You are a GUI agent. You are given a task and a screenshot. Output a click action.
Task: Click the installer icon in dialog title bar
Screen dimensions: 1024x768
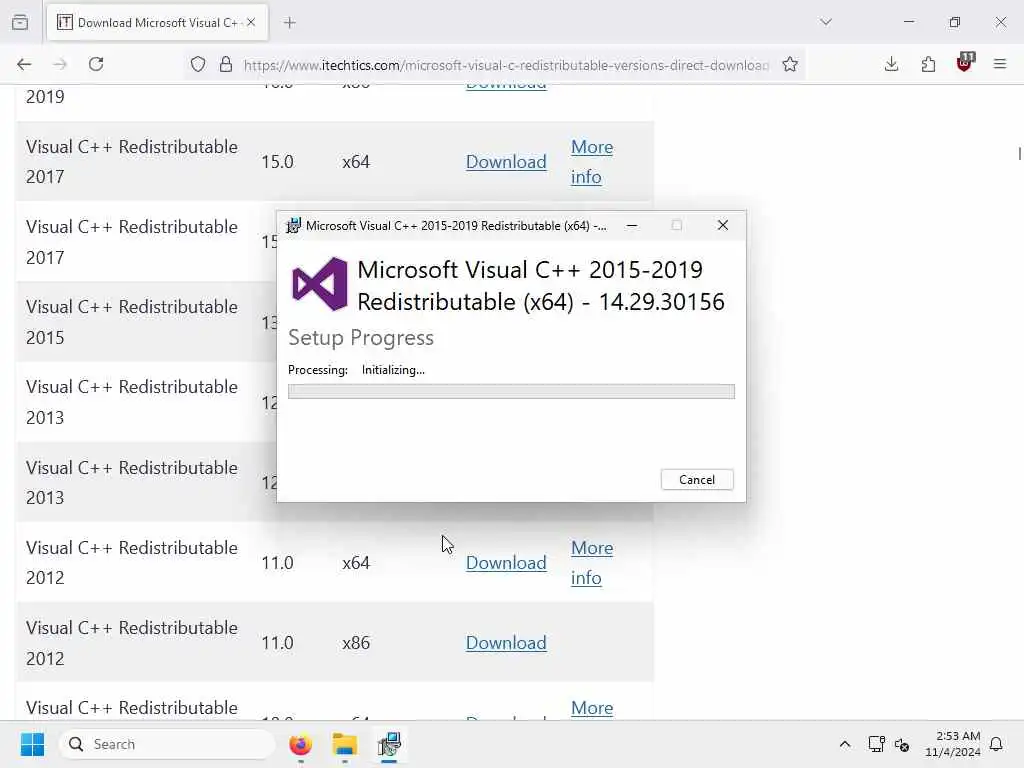tap(294, 225)
